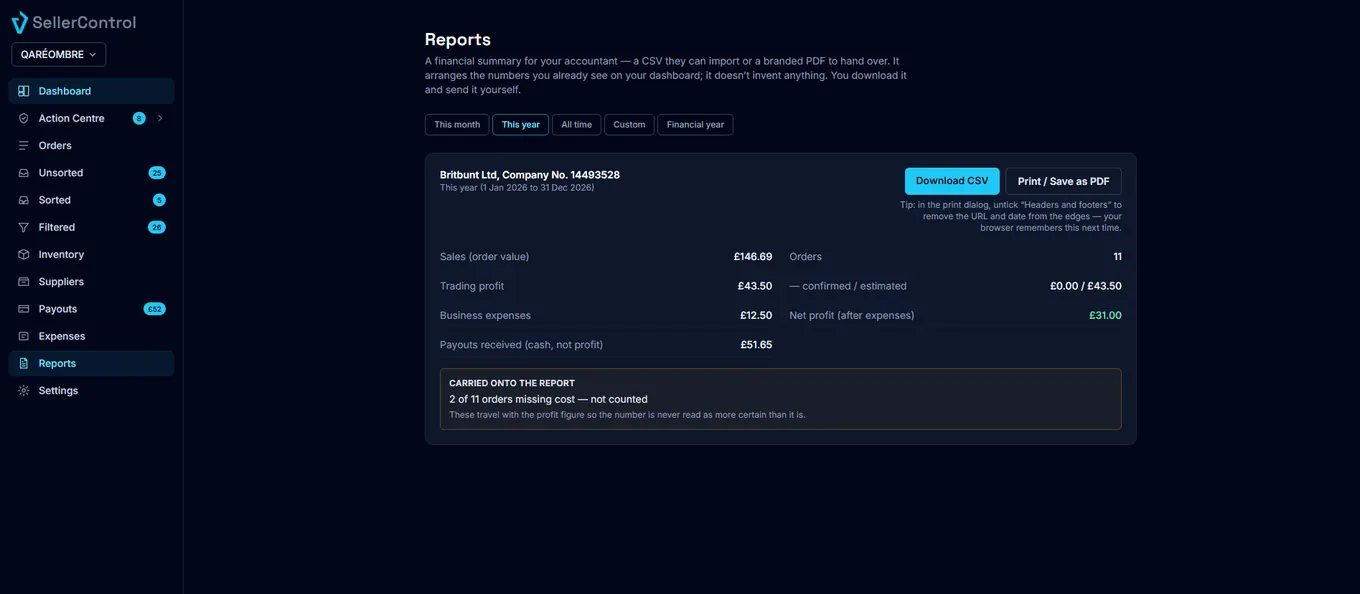The image size is (1360, 594).
Task: Click the Net profit value £31.00
Action: pyautogui.click(x=1105, y=315)
